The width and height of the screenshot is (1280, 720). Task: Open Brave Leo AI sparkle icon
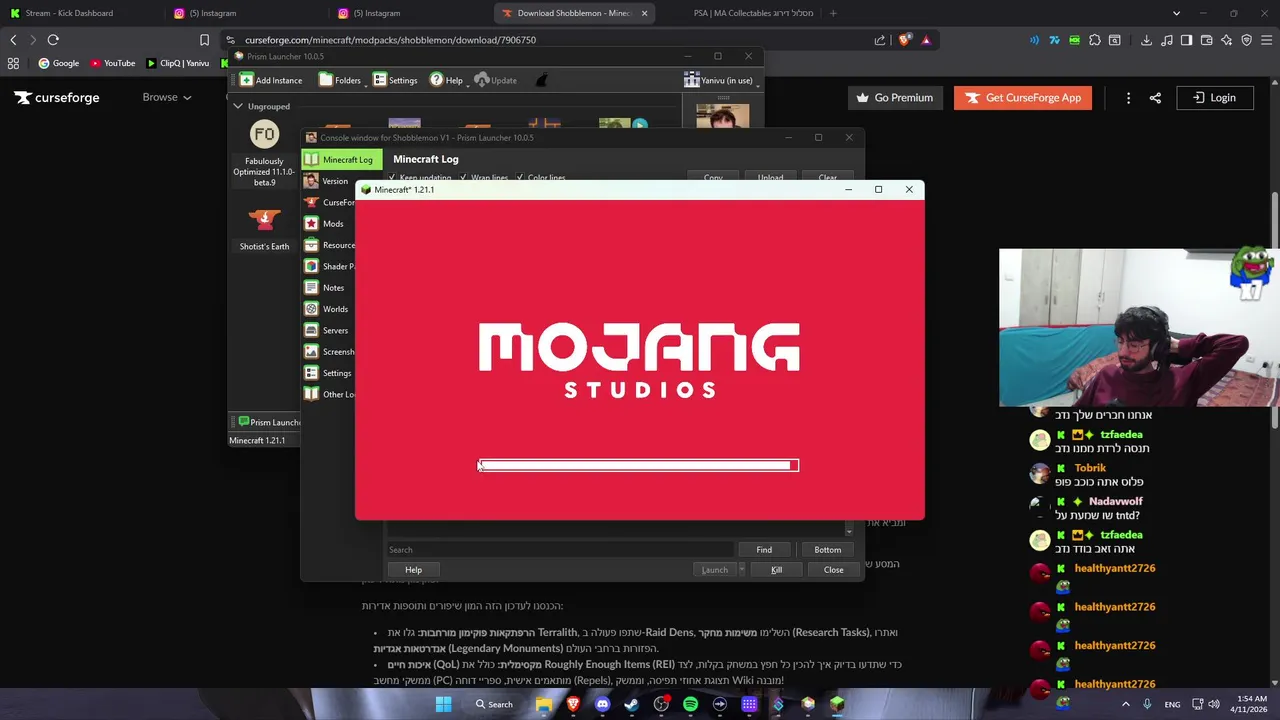coord(1227,40)
